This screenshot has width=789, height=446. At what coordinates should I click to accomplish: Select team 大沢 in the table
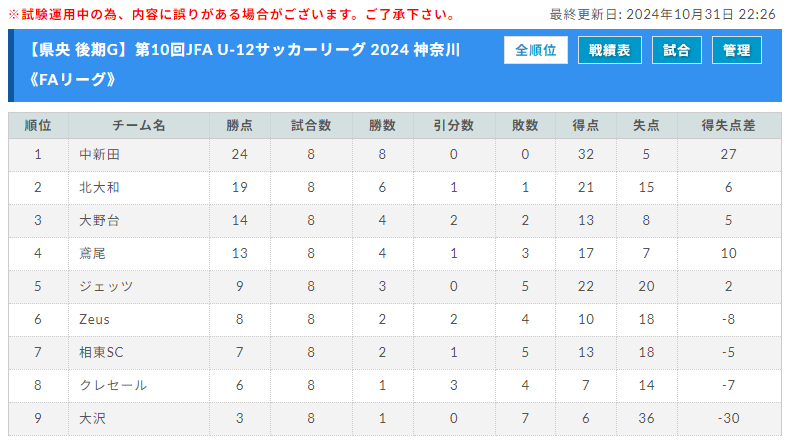(93, 418)
